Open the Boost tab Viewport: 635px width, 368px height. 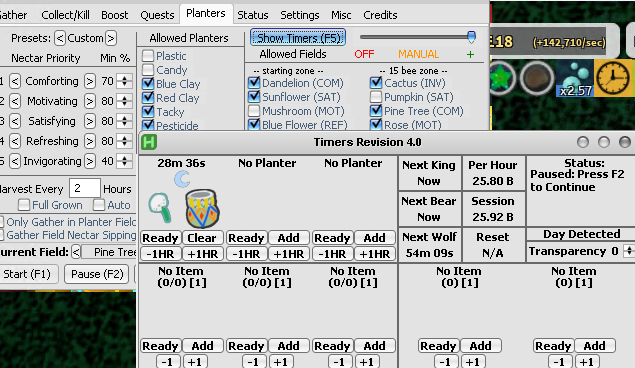click(x=115, y=15)
